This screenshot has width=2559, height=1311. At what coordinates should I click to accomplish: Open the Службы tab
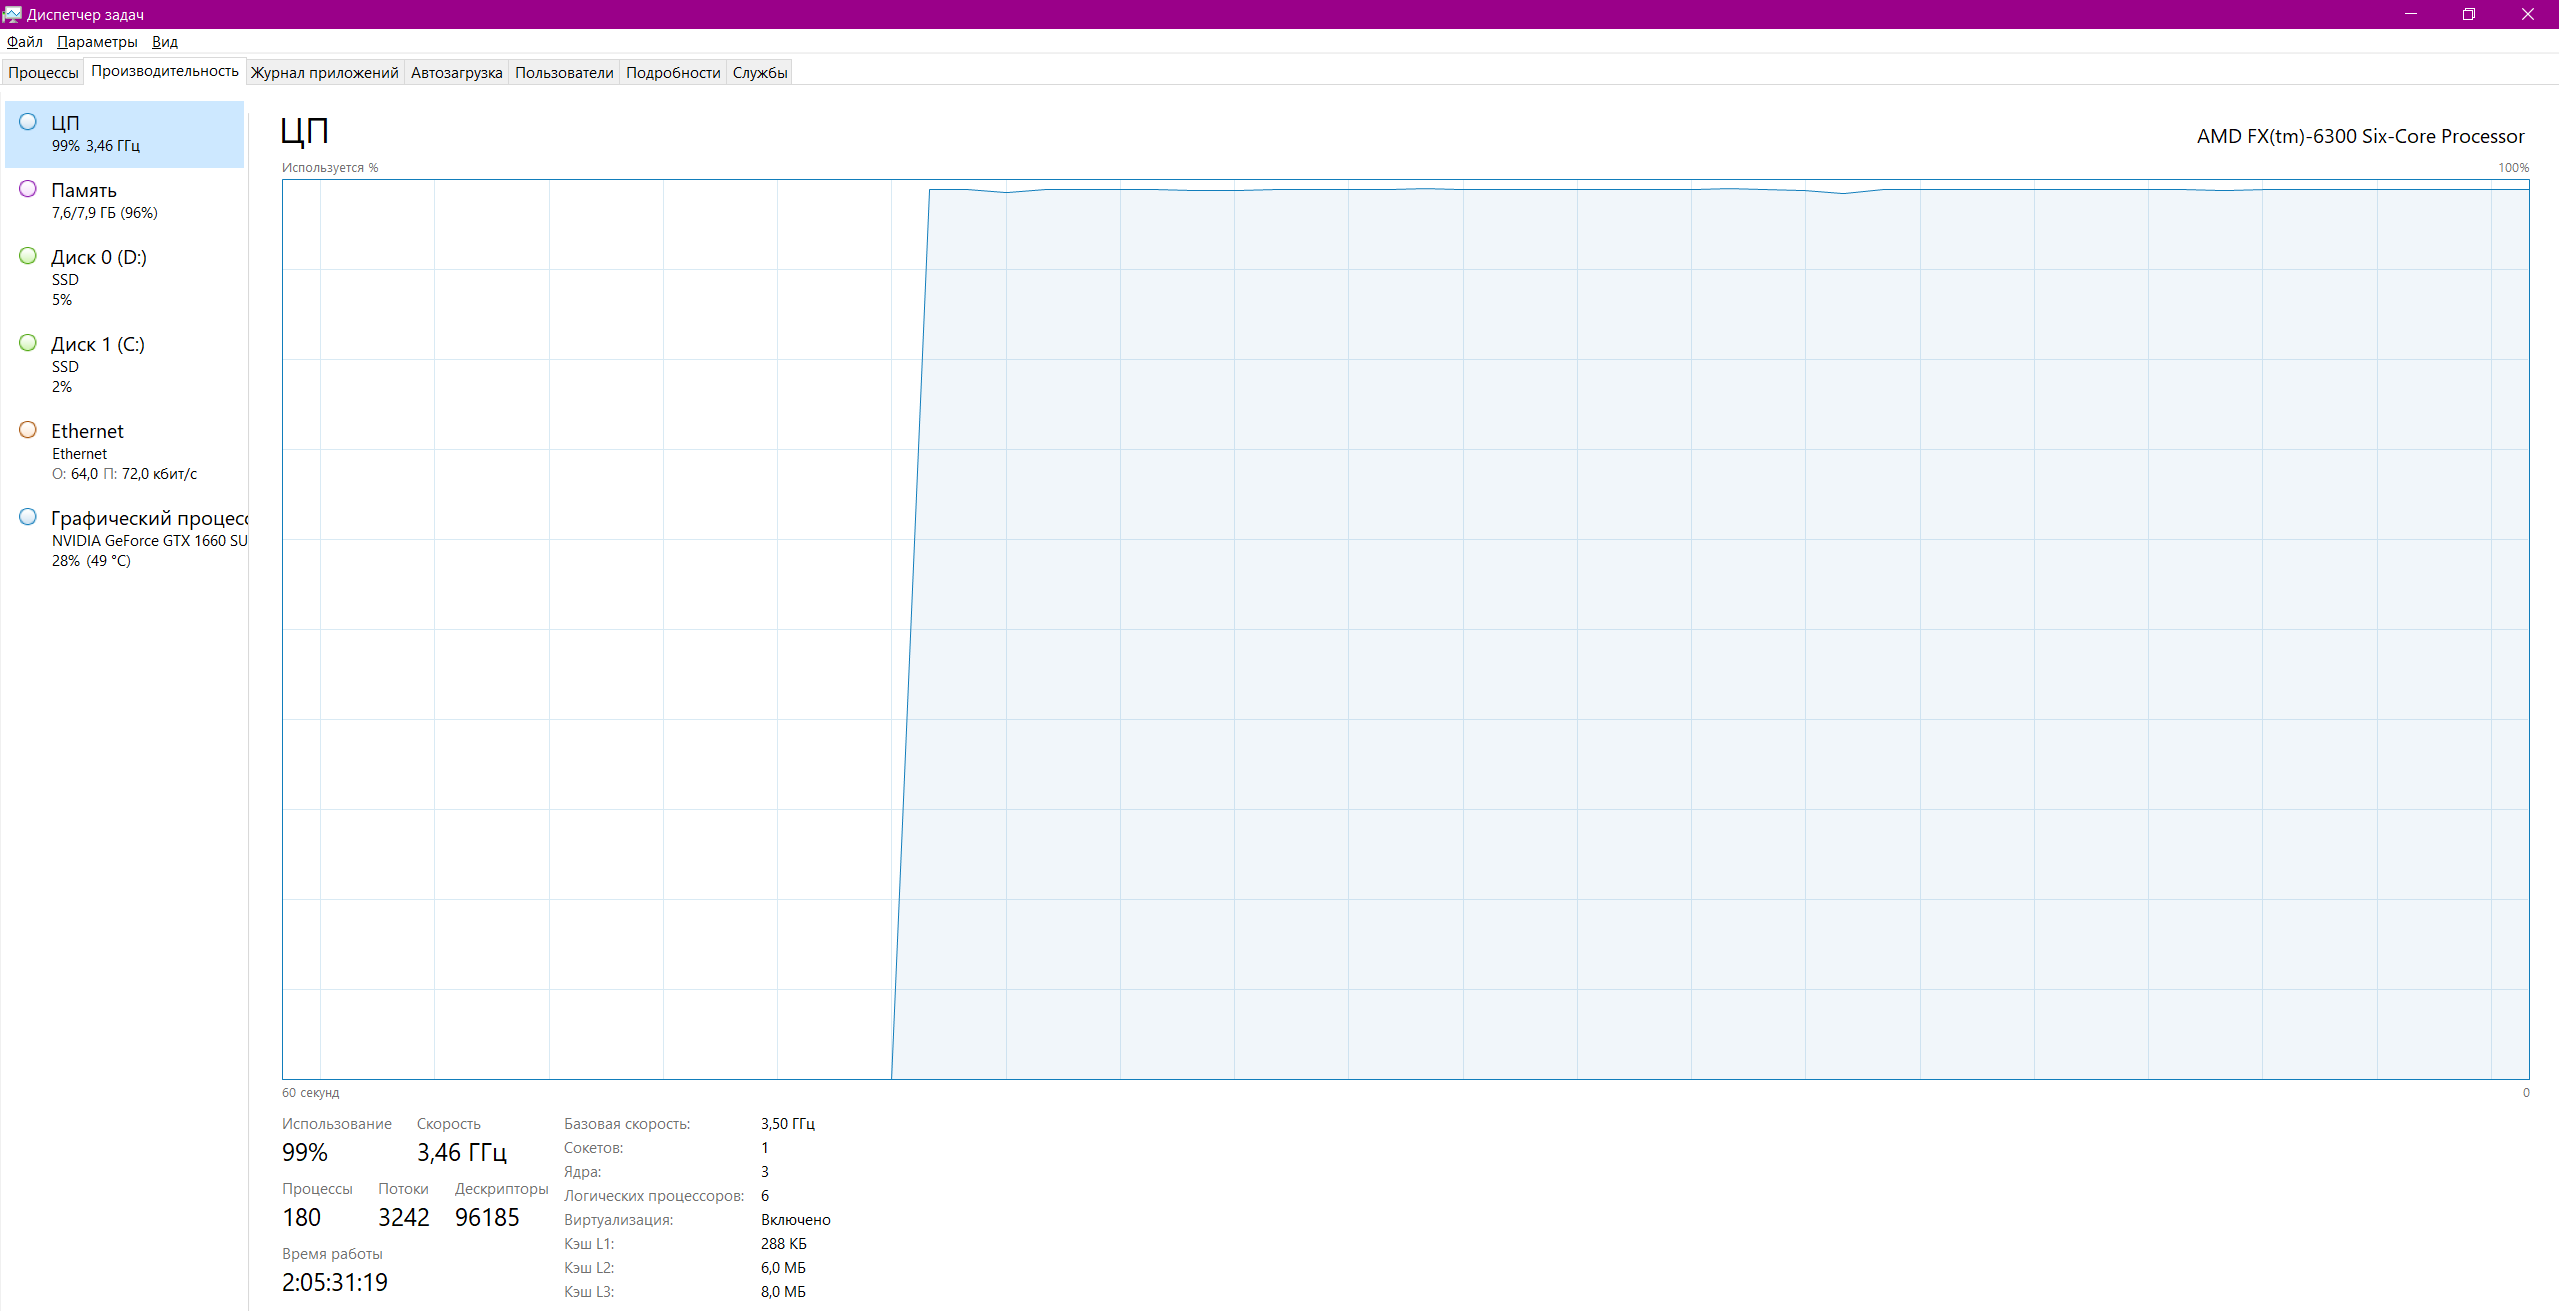click(760, 73)
